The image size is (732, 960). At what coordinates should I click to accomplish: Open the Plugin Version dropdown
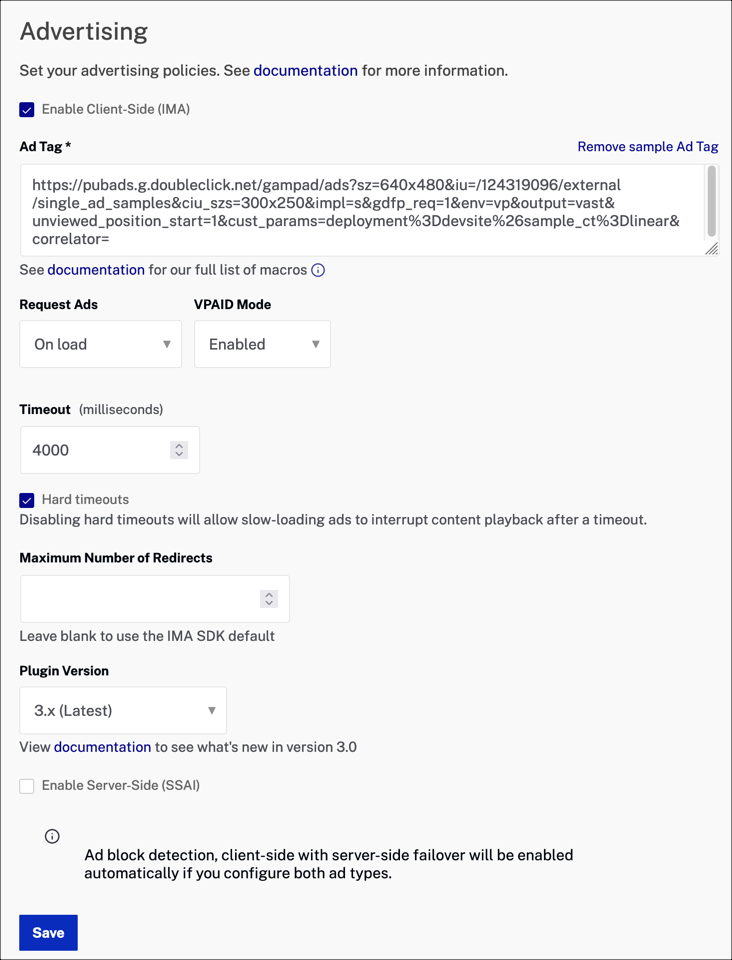[x=123, y=710]
